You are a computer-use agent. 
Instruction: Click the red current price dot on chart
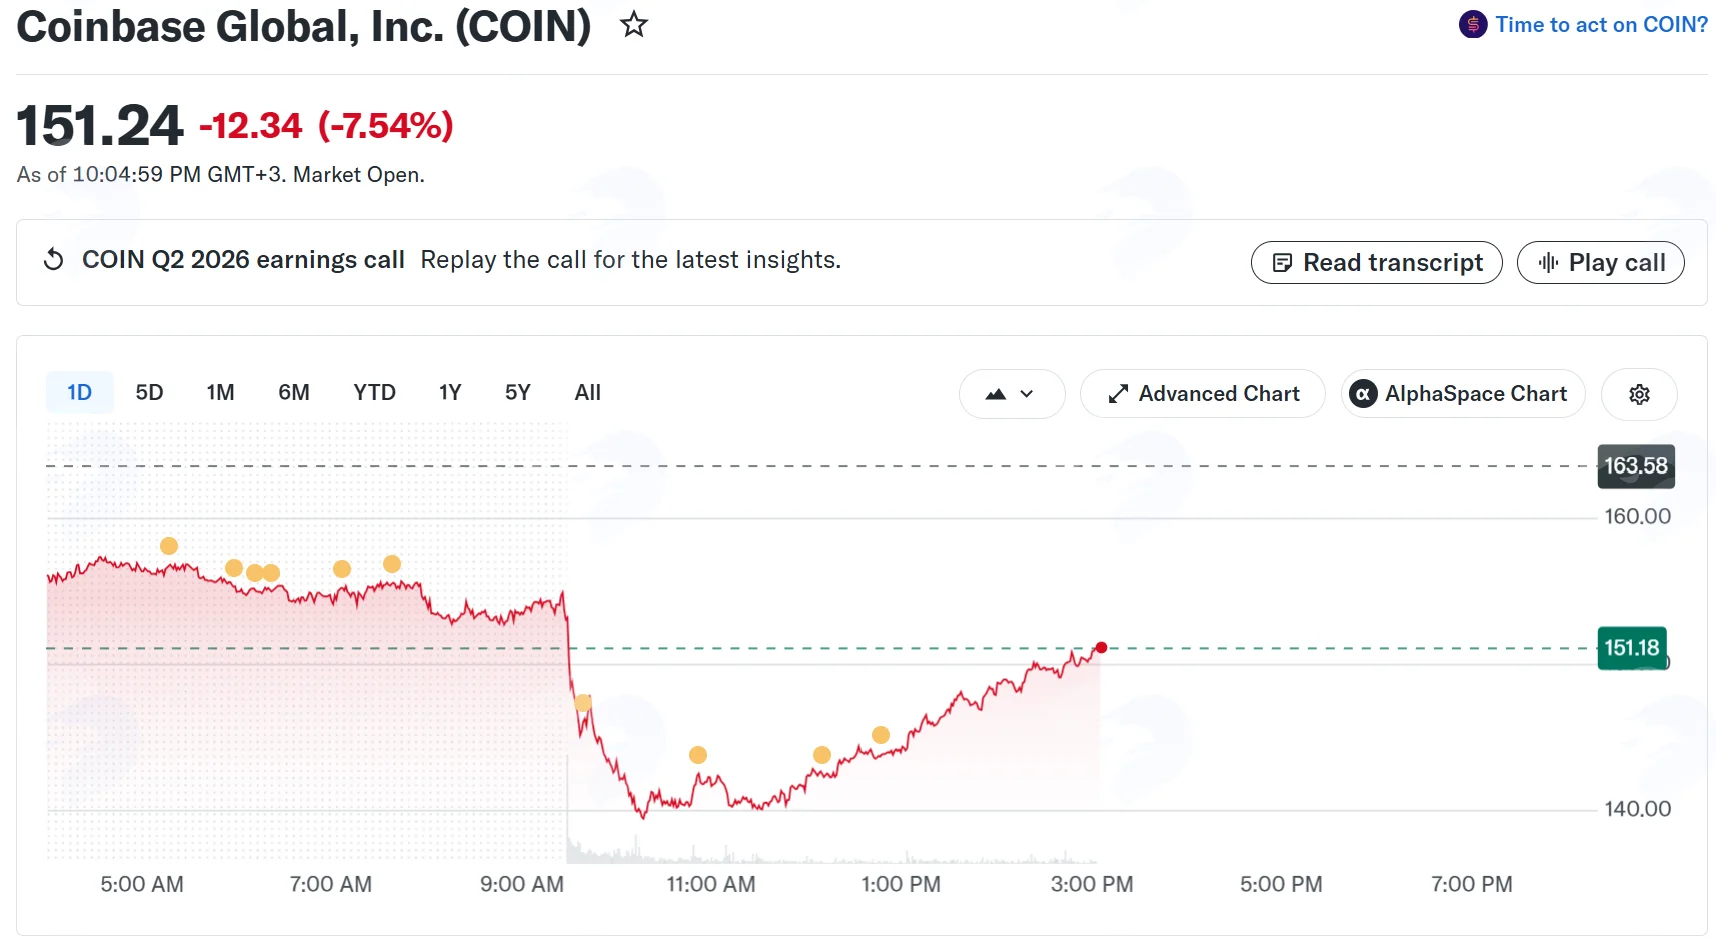[1101, 648]
